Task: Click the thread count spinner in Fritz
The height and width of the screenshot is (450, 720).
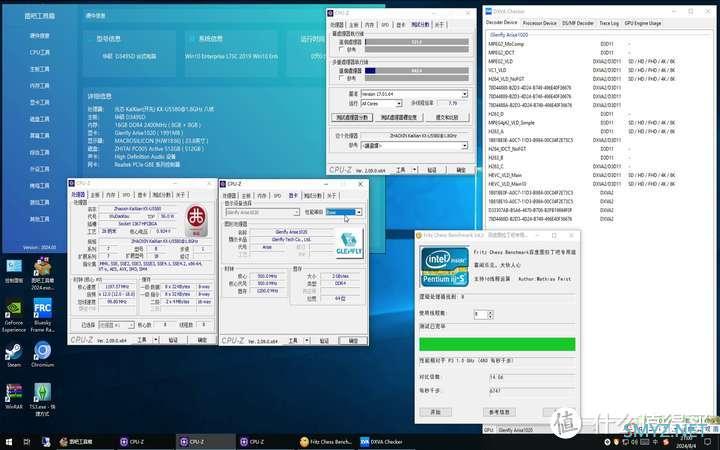Action: [x=490, y=315]
